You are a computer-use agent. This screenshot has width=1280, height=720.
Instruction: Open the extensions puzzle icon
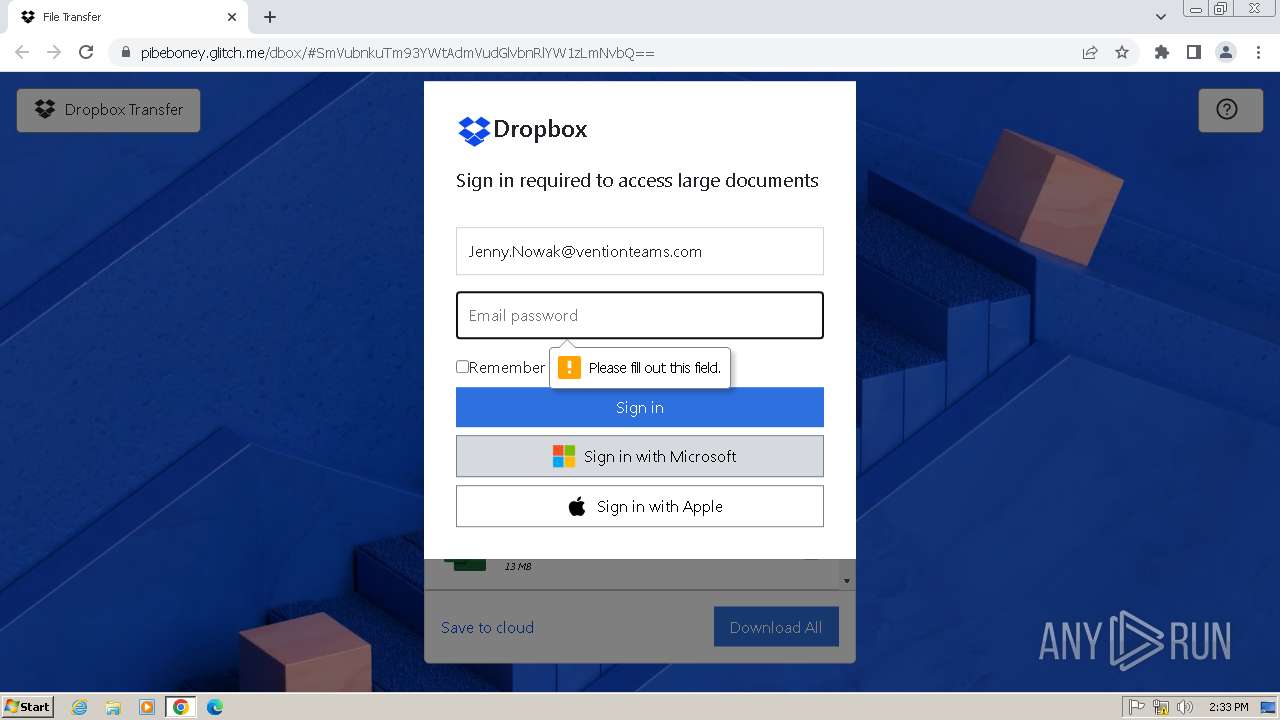1161,52
